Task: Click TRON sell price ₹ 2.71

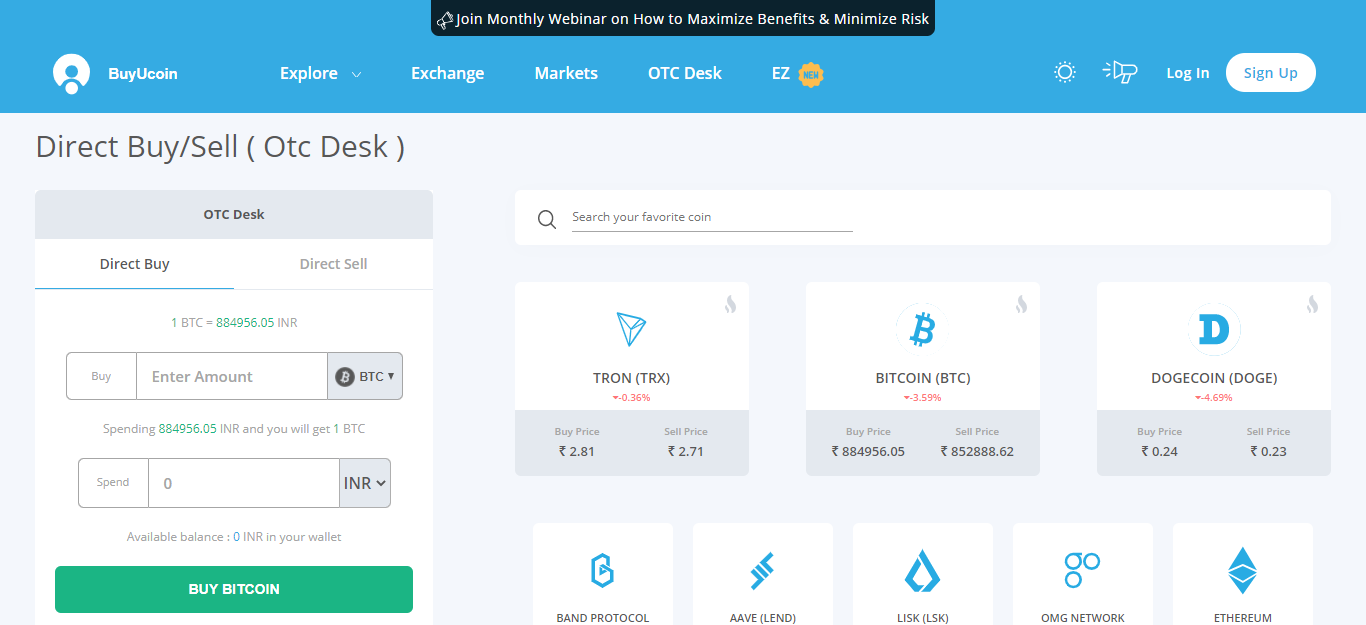Action: coord(686,451)
